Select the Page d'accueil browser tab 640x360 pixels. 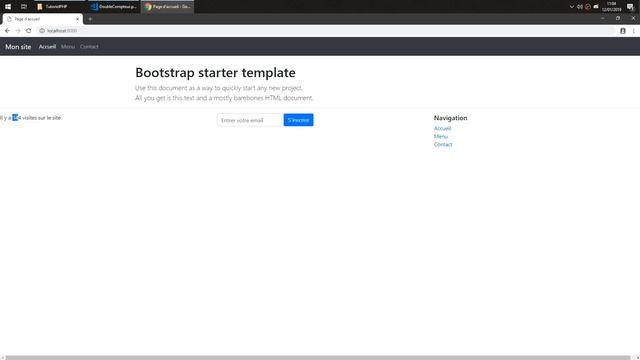tap(42, 19)
